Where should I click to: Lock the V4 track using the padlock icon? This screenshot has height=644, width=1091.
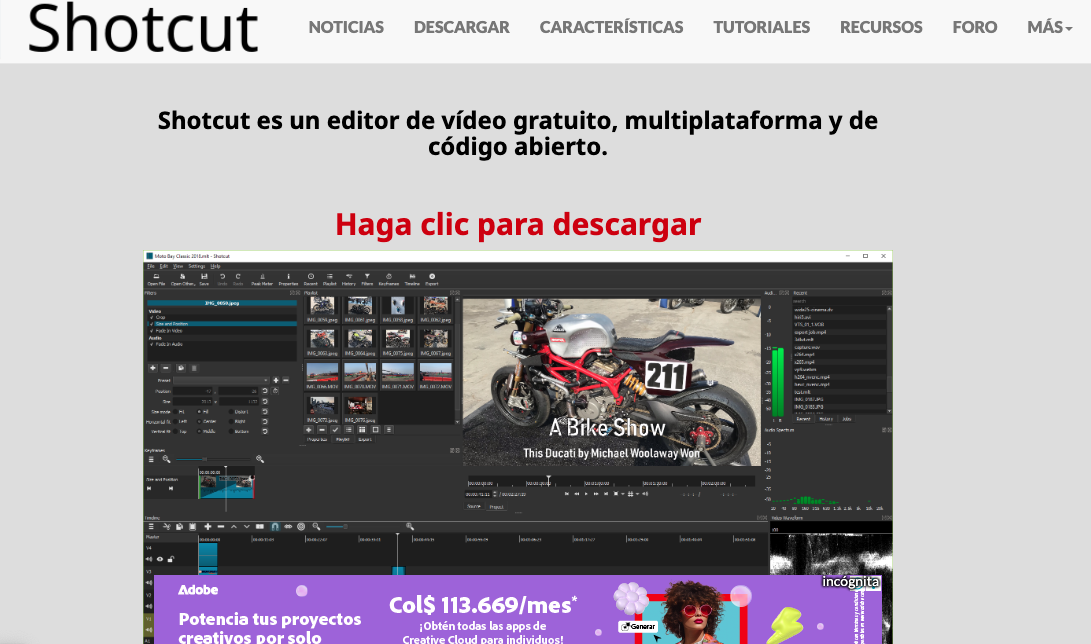click(171, 558)
